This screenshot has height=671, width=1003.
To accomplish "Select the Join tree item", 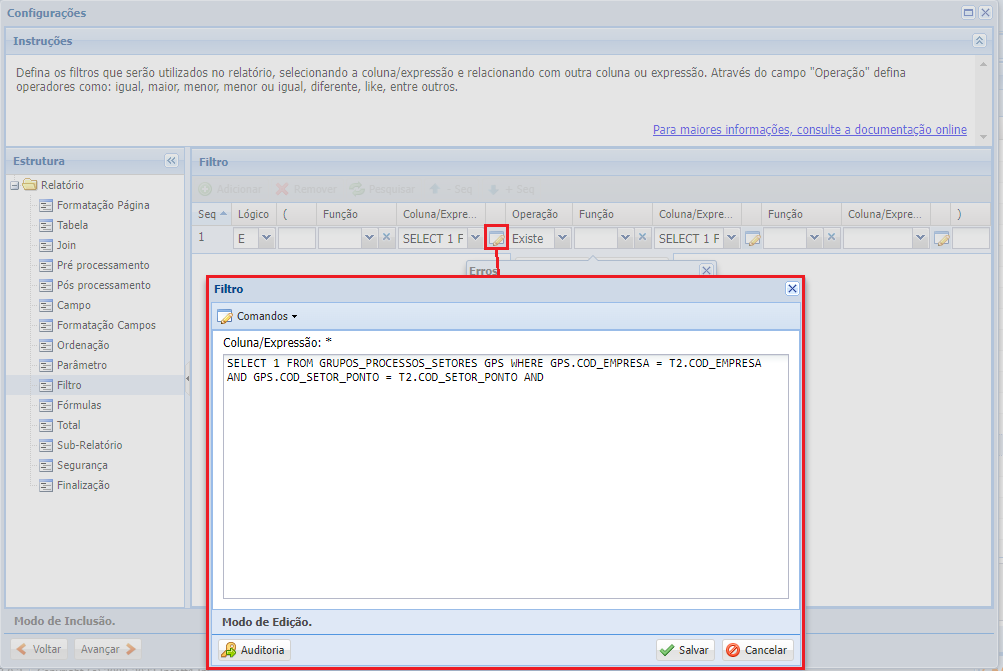I will click(66, 245).
